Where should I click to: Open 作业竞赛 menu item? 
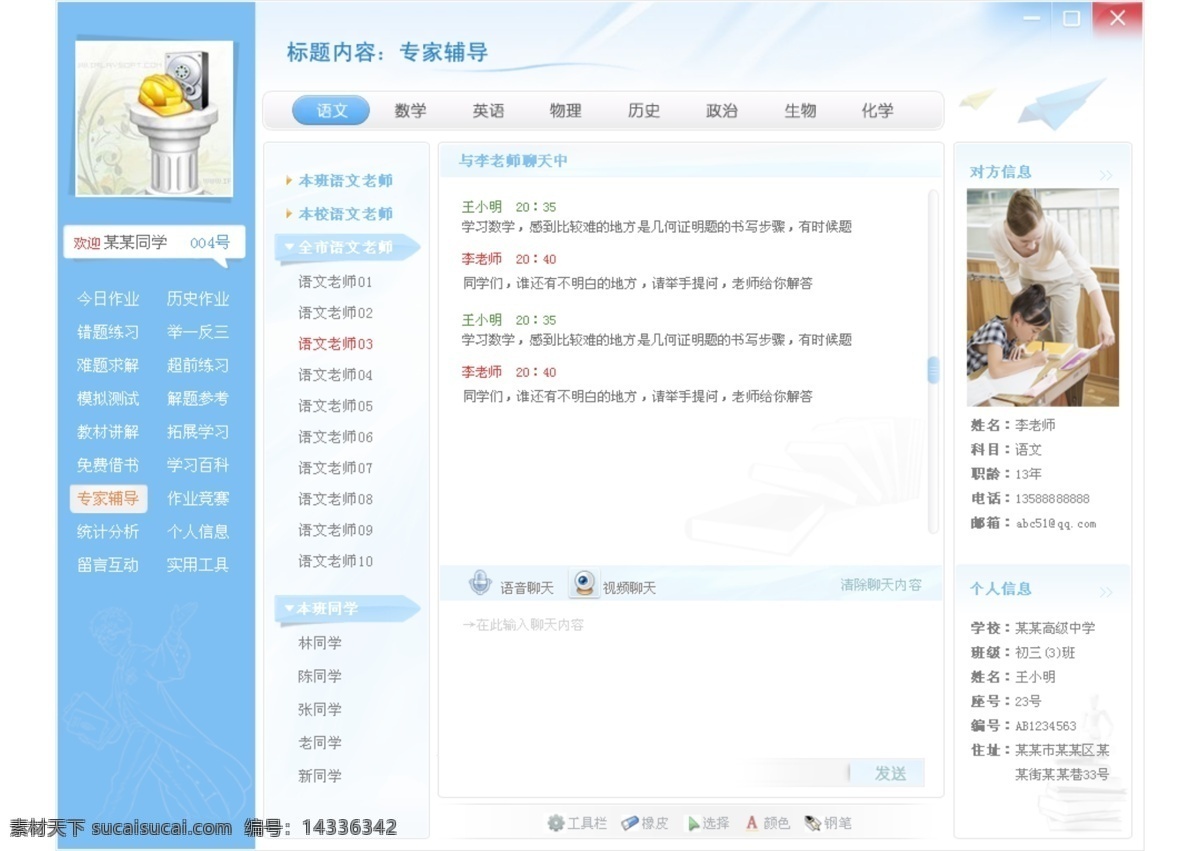pyautogui.click(x=198, y=498)
